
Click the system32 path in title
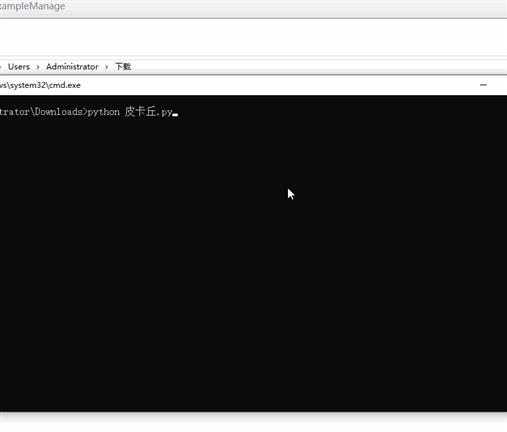[x=28, y=85]
